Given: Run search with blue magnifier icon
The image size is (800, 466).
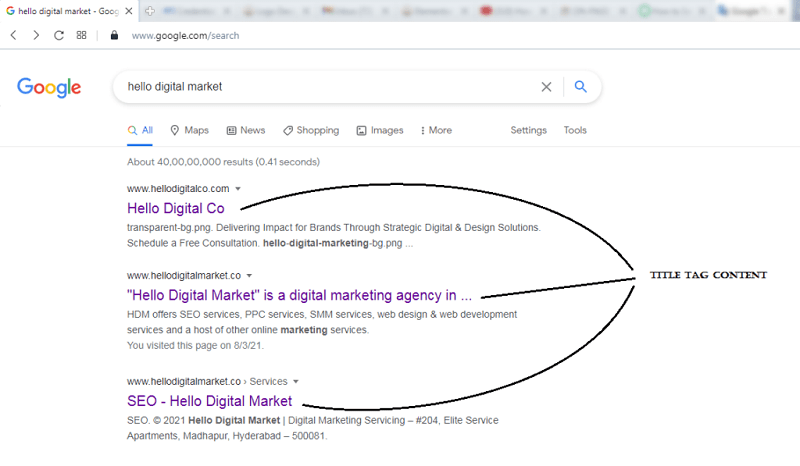Looking at the screenshot, I should click(x=581, y=86).
